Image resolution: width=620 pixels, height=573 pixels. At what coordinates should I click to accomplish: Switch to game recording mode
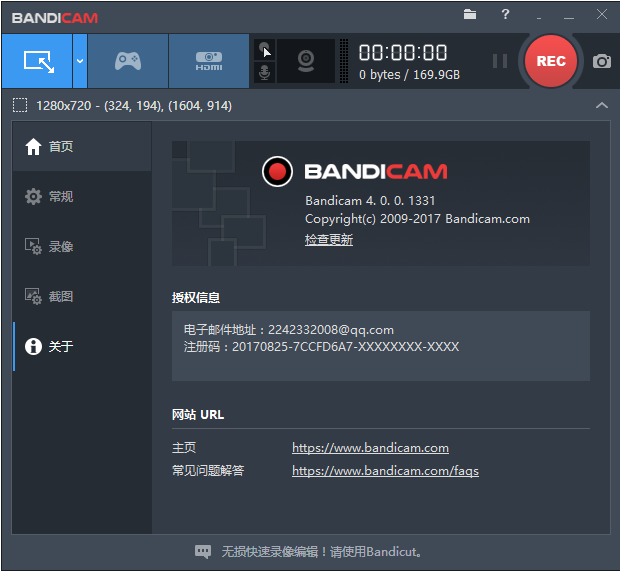[x=128, y=61]
